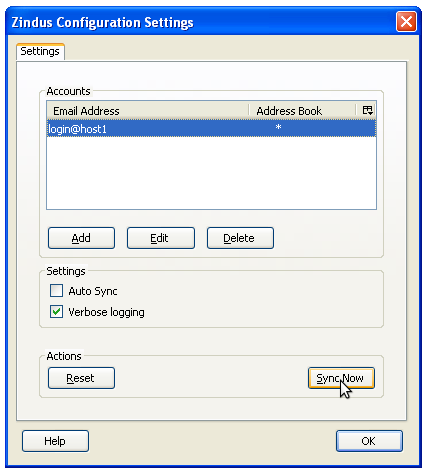Select the Settings tab
The width and height of the screenshot is (428, 473).
coord(40,51)
